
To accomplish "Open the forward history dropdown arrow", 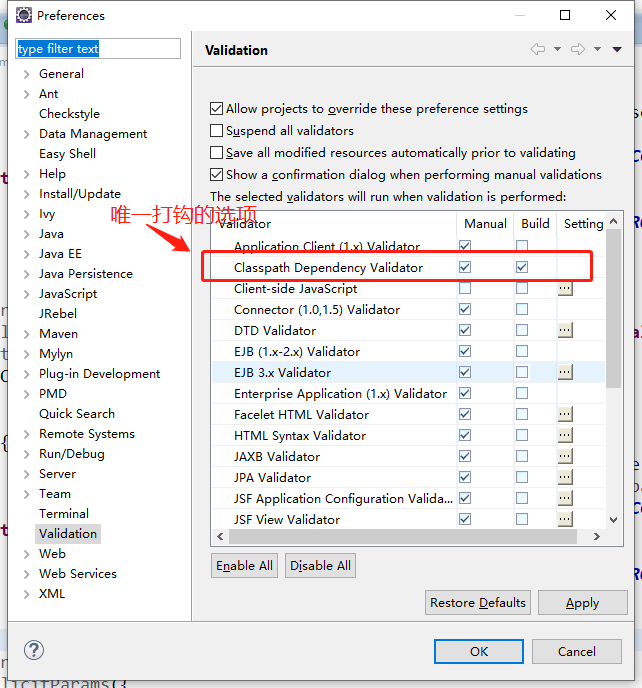I will pyautogui.click(x=597, y=49).
